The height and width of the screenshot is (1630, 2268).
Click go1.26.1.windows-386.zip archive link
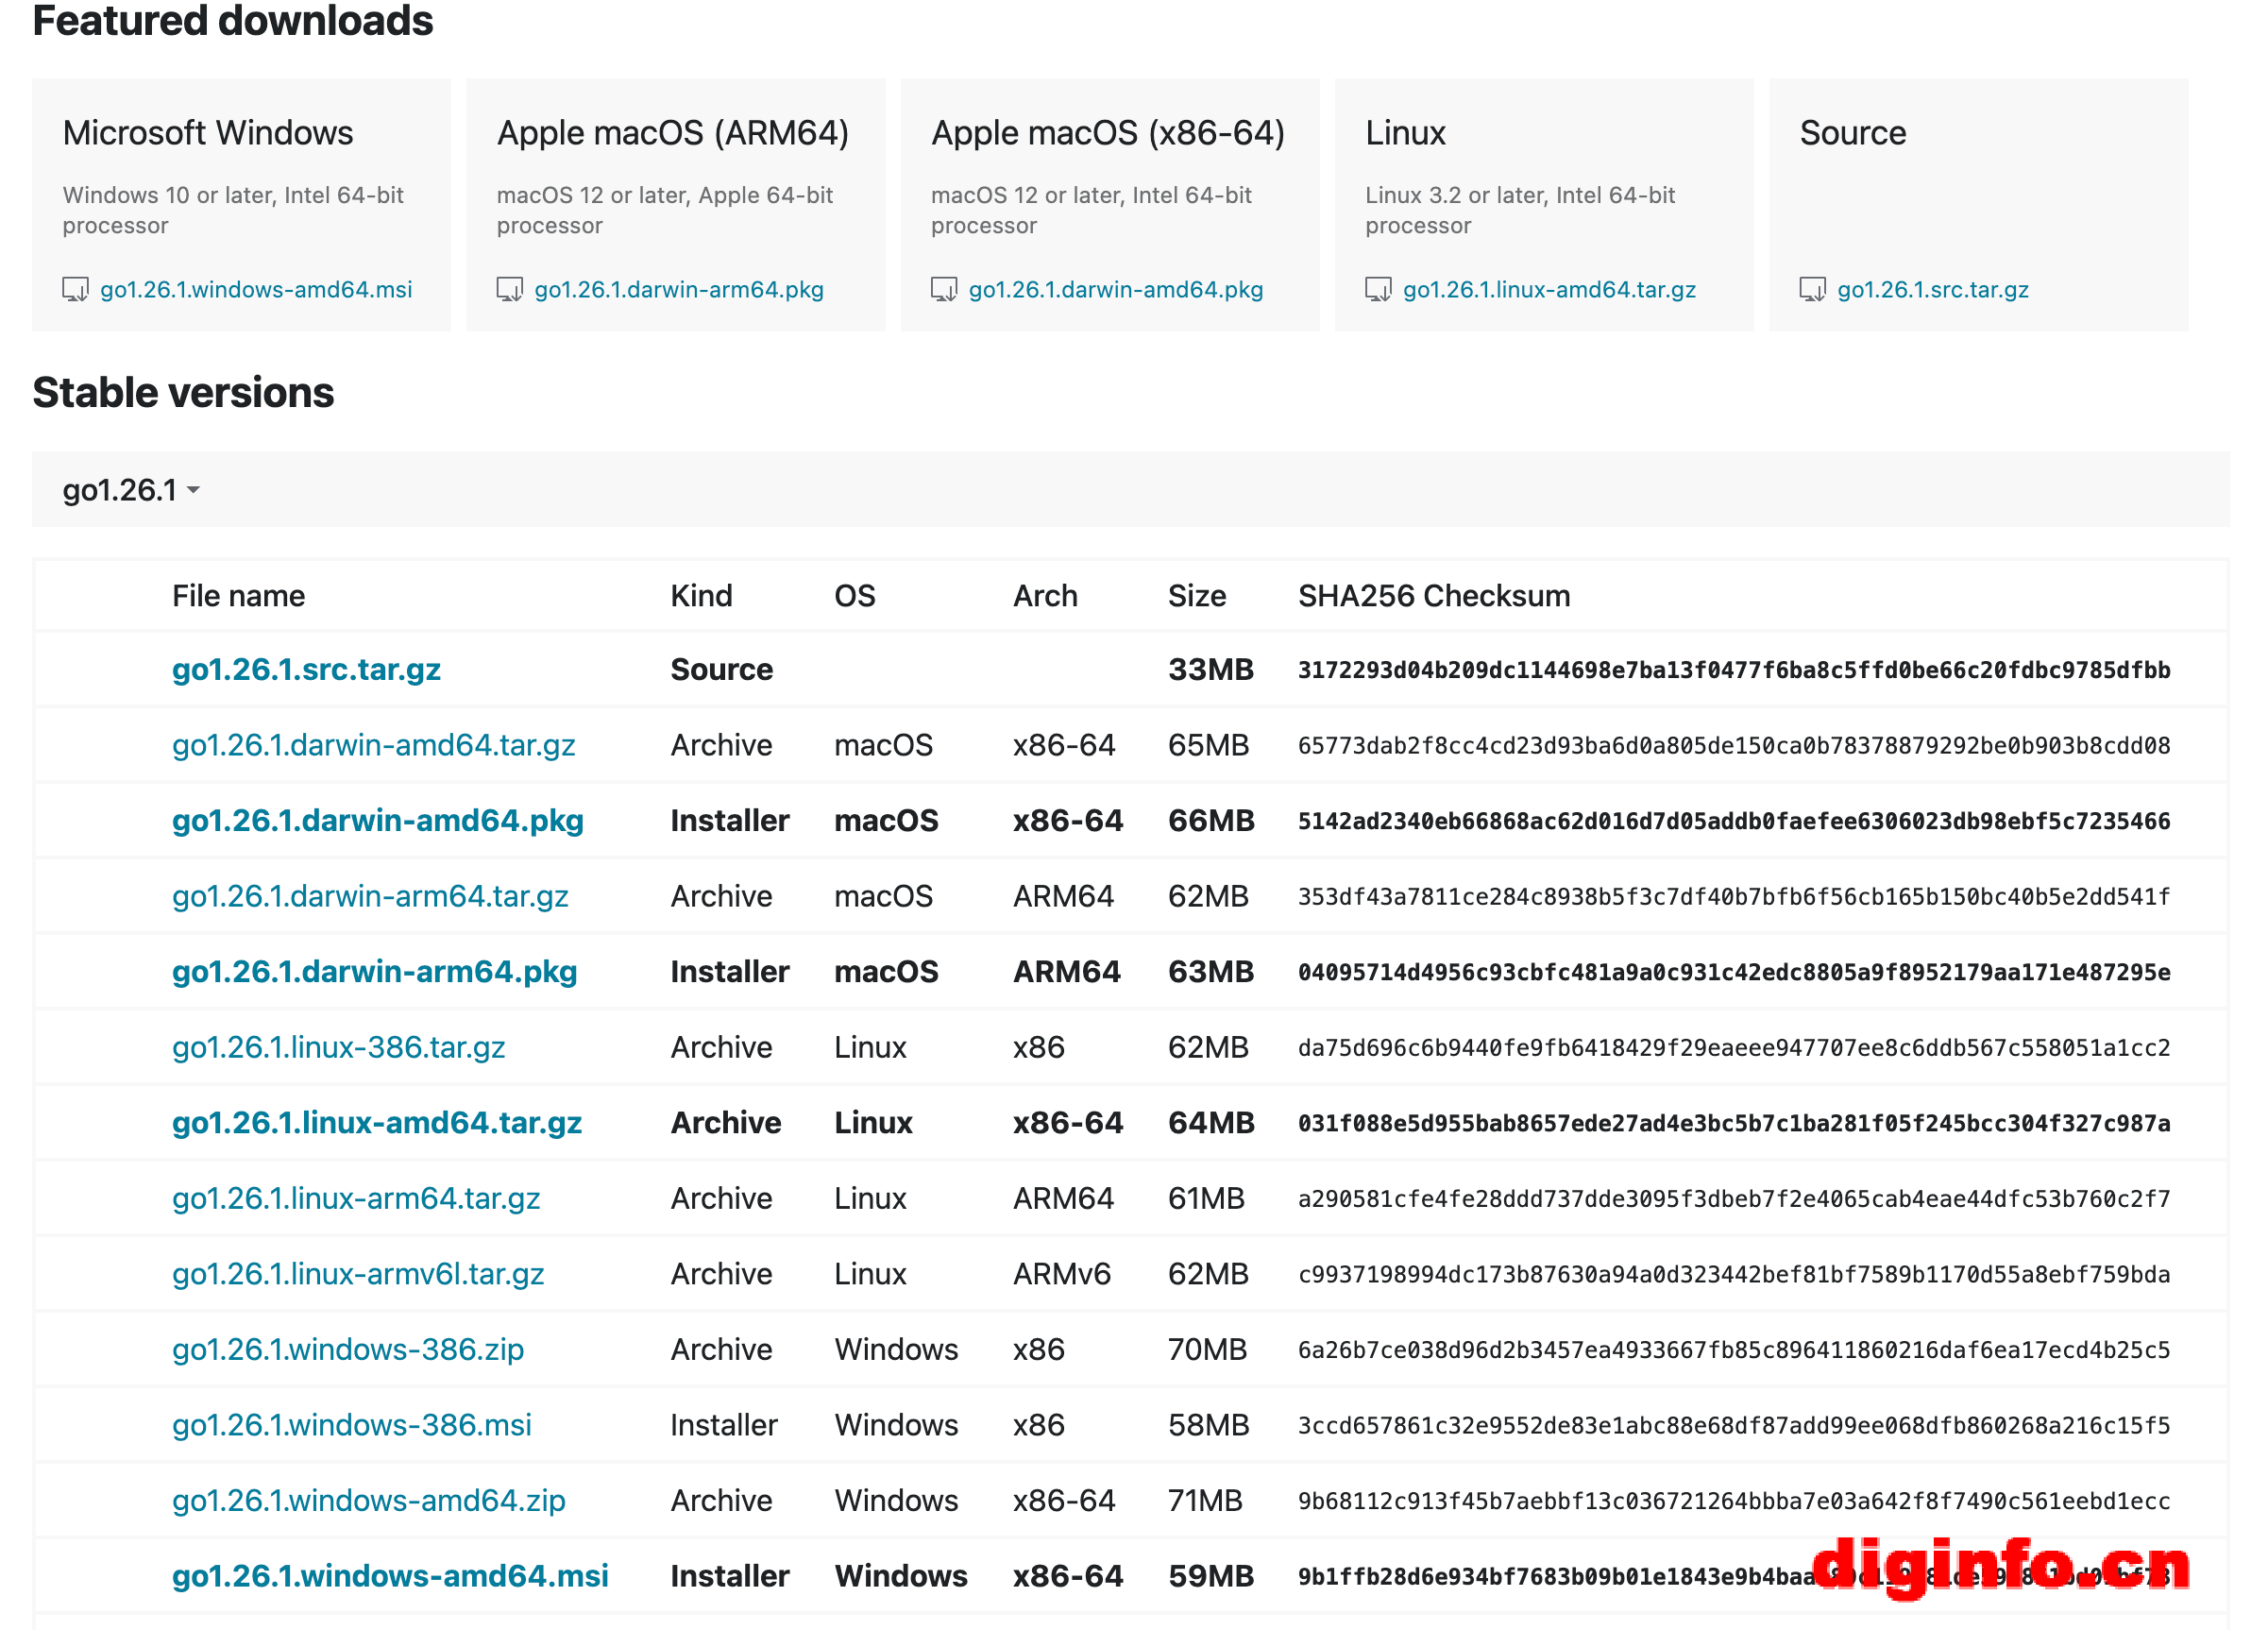[x=348, y=1349]
